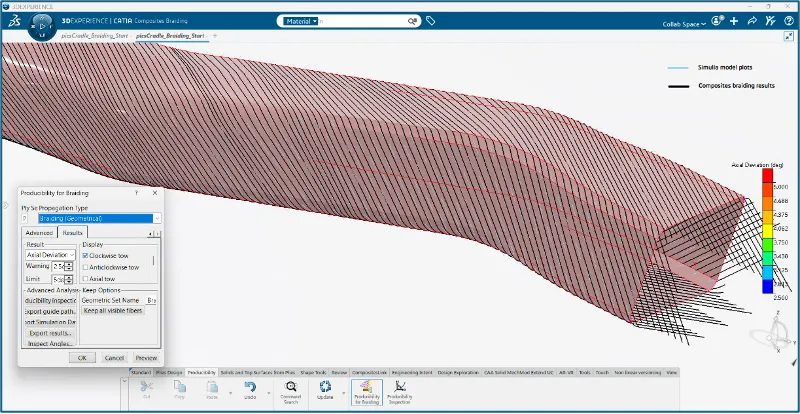This screenshot has width=800, height=414.
Task: Click the Undo icon
Action: 251,389
